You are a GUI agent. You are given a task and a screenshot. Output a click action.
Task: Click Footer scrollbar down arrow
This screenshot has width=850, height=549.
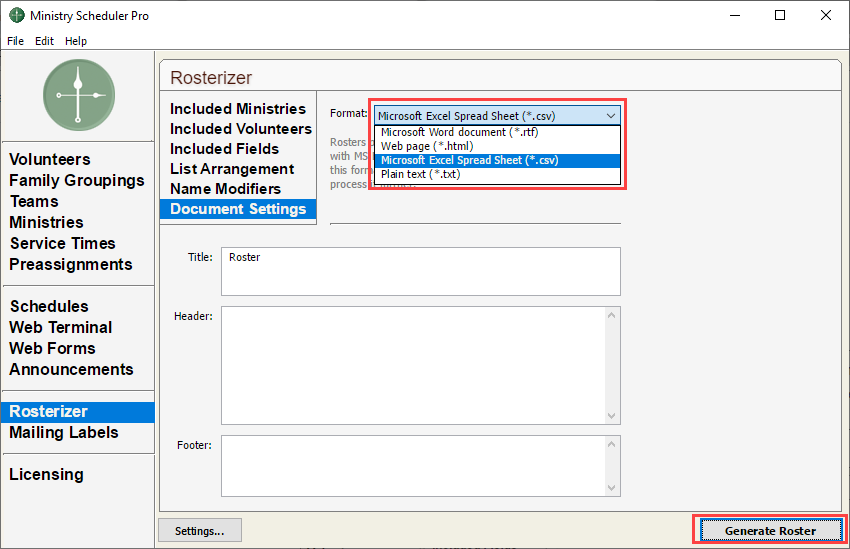click(x=611, y=488)
